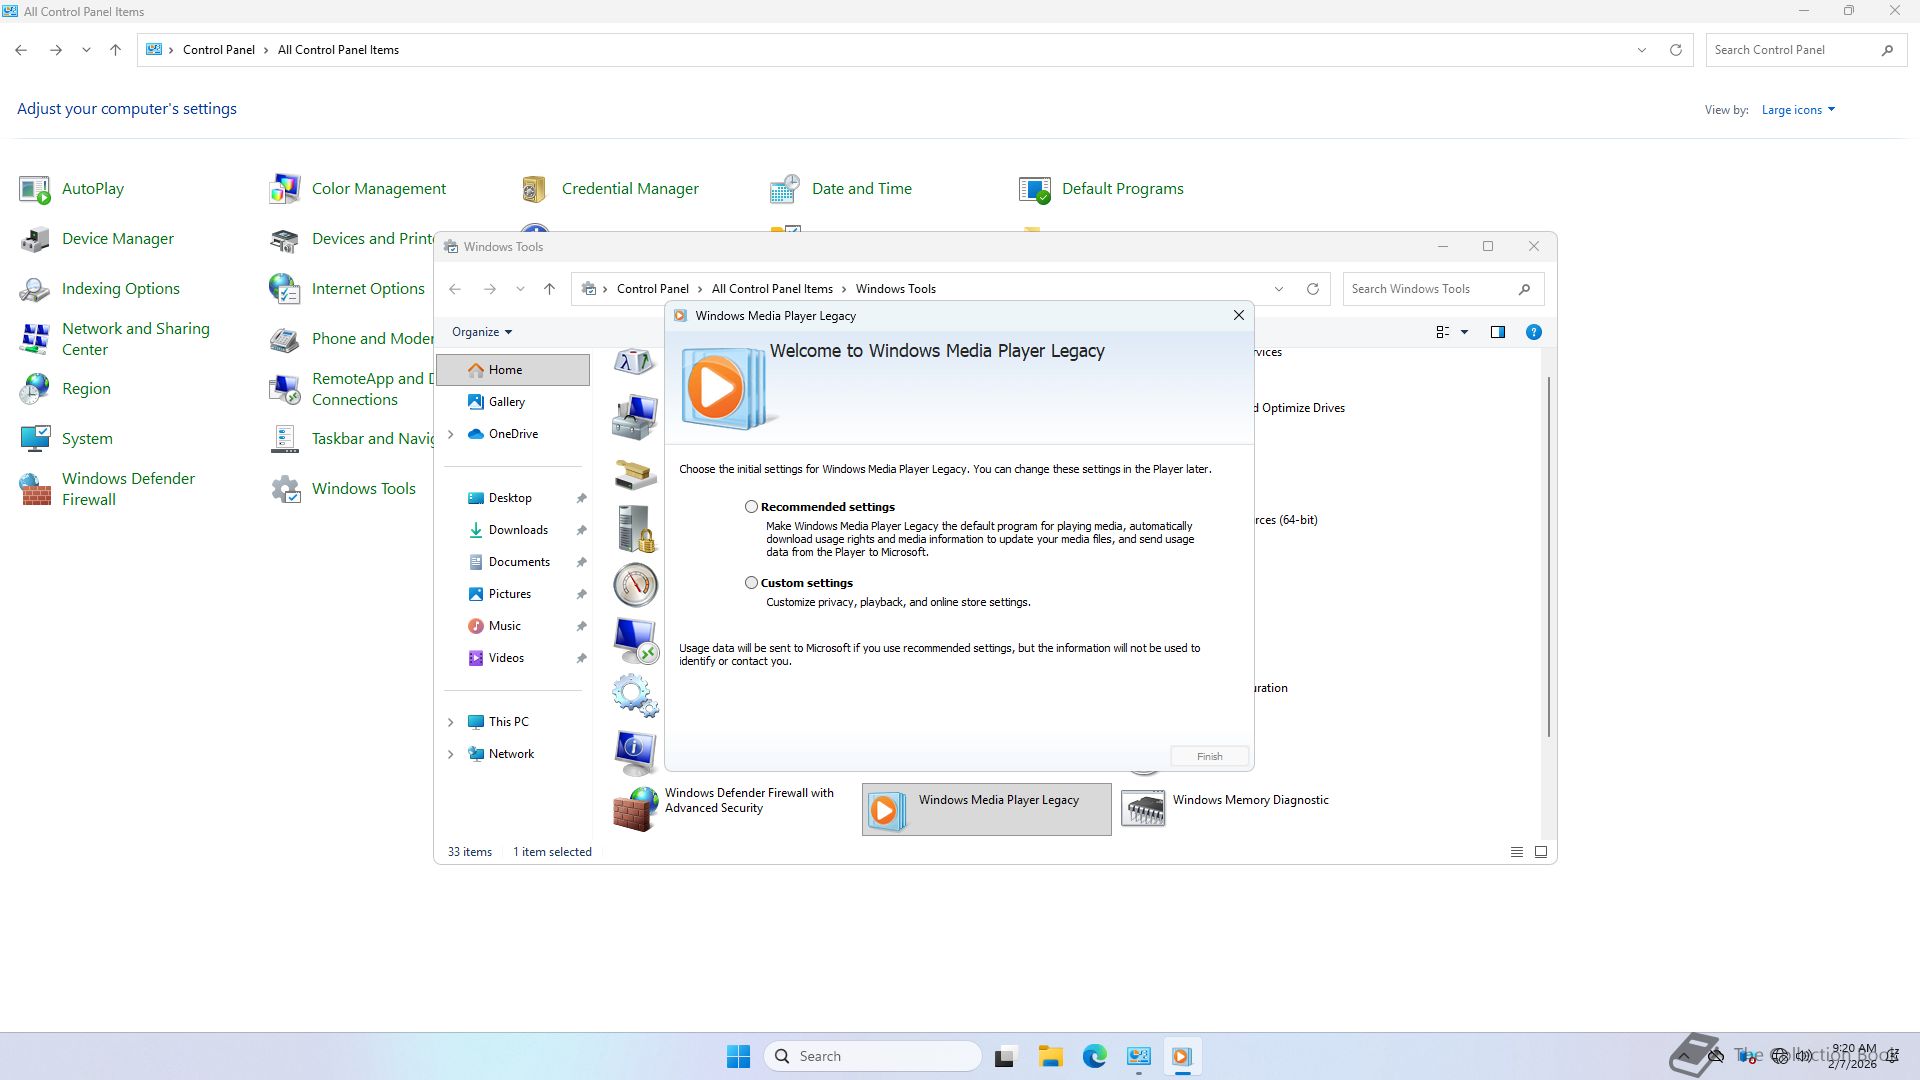Select the Recommended settings radio button

751,507
